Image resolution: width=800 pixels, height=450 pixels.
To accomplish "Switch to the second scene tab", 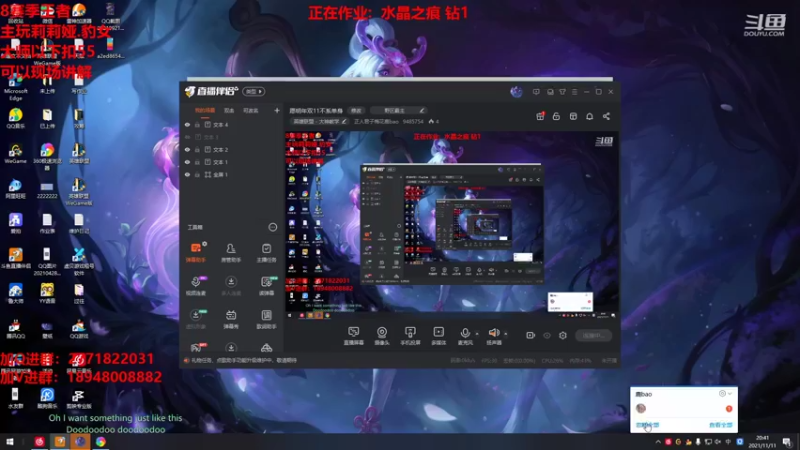I will pos(229,110).
